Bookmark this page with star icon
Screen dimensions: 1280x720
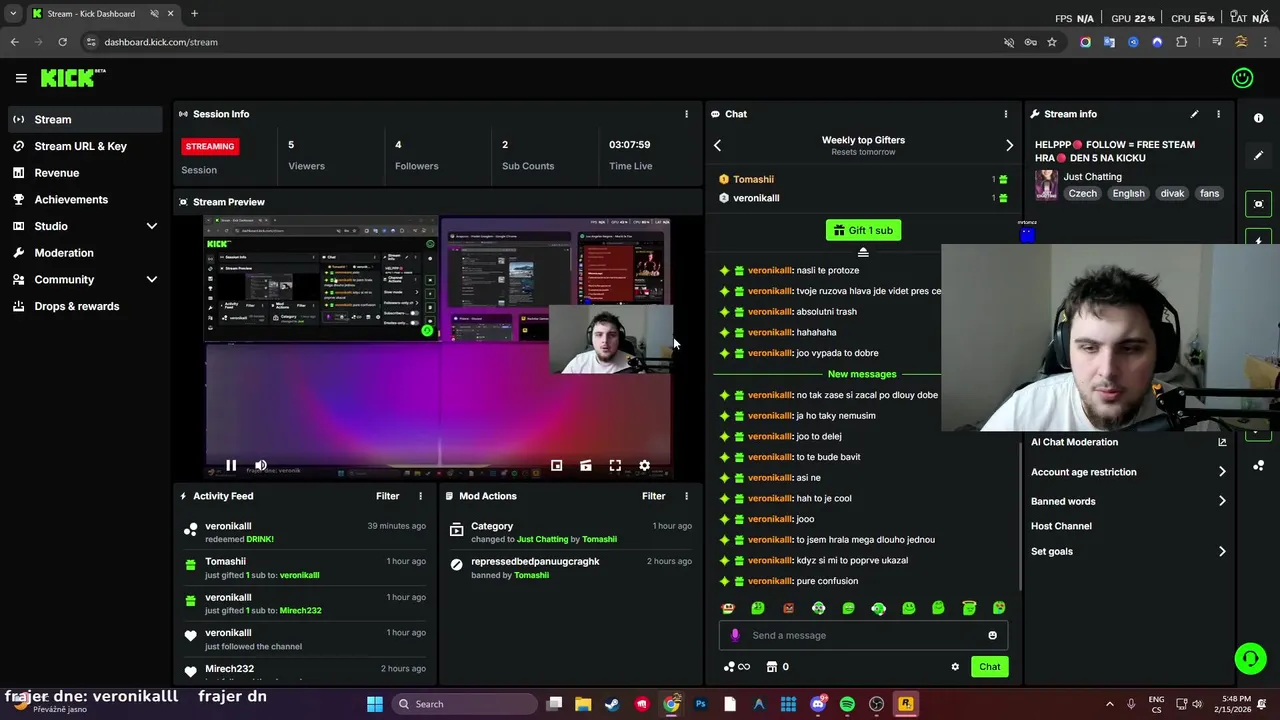coord(1052,42)
